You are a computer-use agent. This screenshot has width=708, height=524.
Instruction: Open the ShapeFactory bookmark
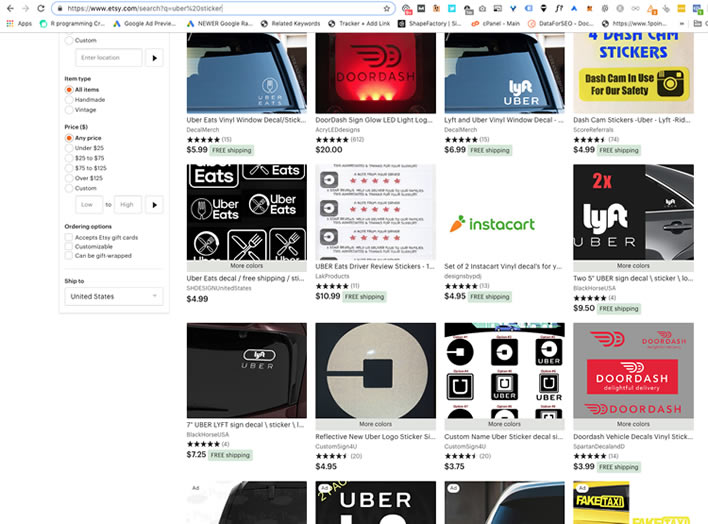point(430,23)
